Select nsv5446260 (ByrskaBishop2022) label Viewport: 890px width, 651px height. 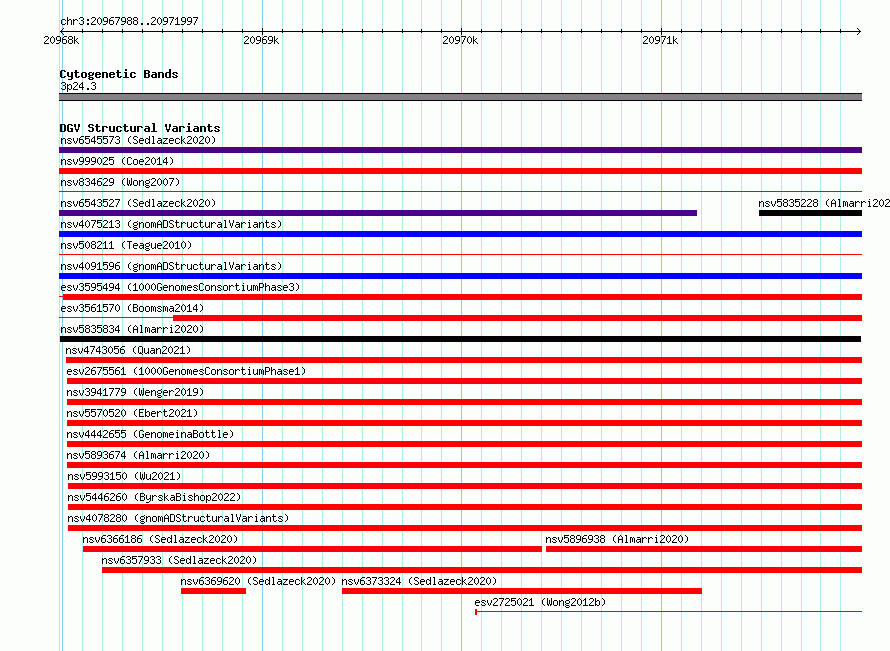(x=154, y=497)
